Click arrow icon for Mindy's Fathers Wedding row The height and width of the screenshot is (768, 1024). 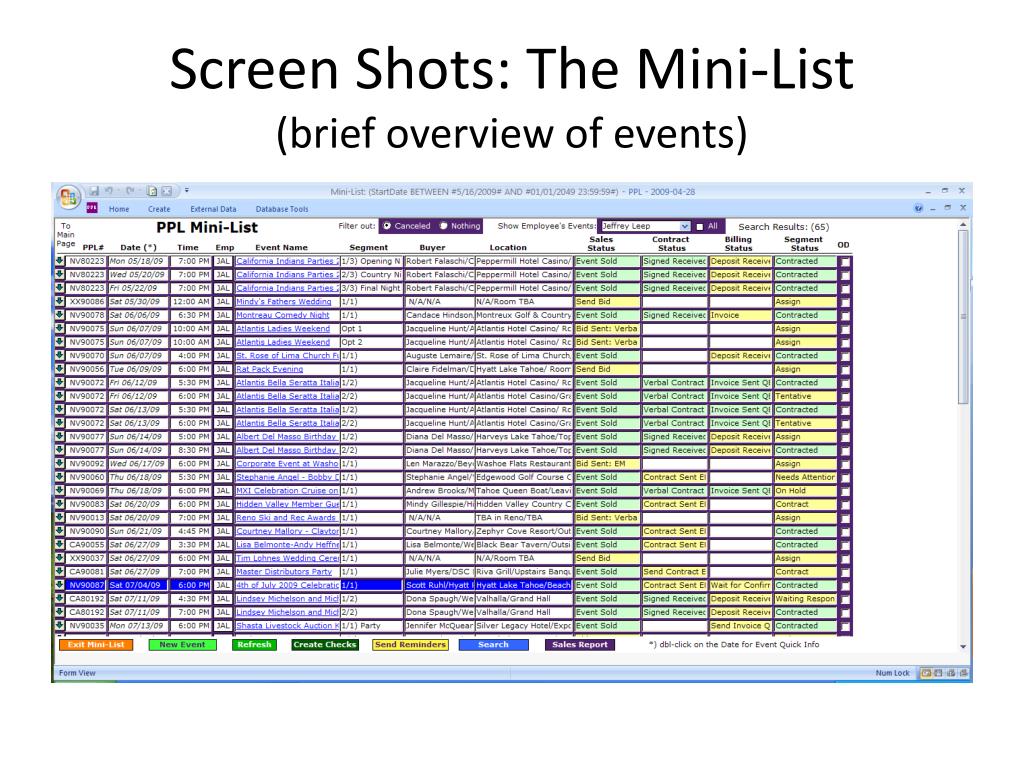tap(59, 301)
